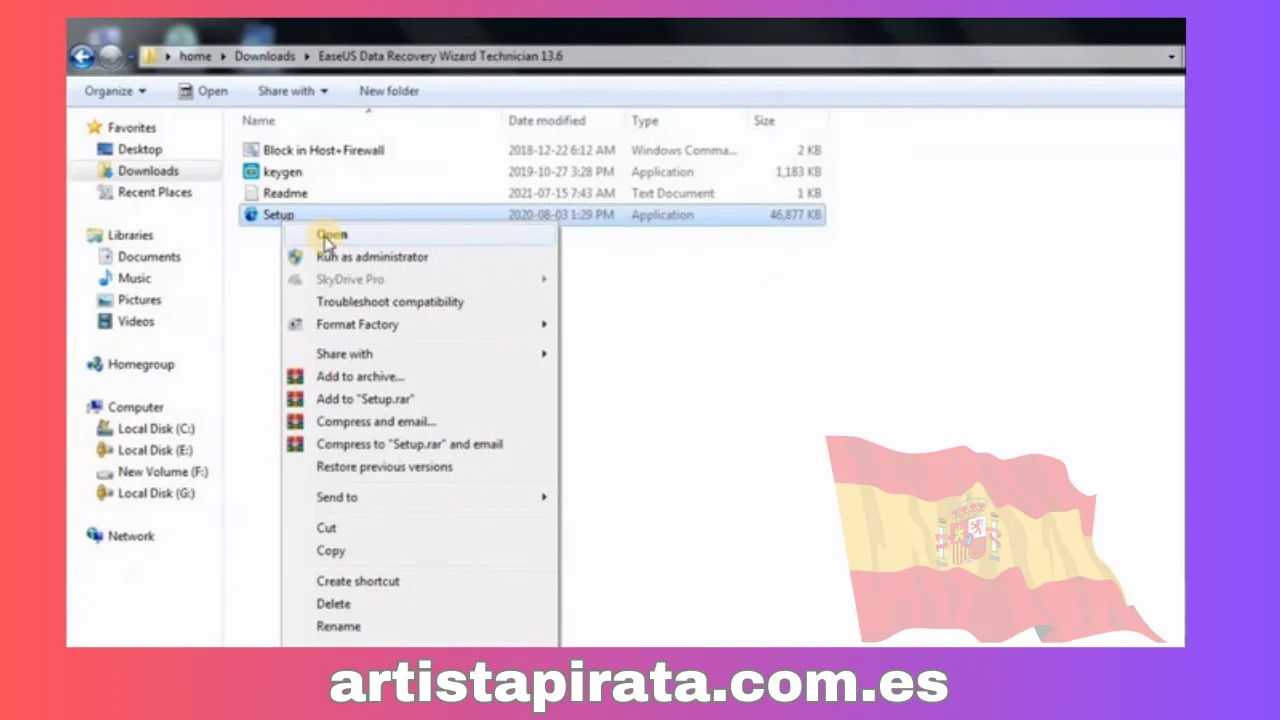
Task: Select the Setup application icon
Action: [251, 215]
